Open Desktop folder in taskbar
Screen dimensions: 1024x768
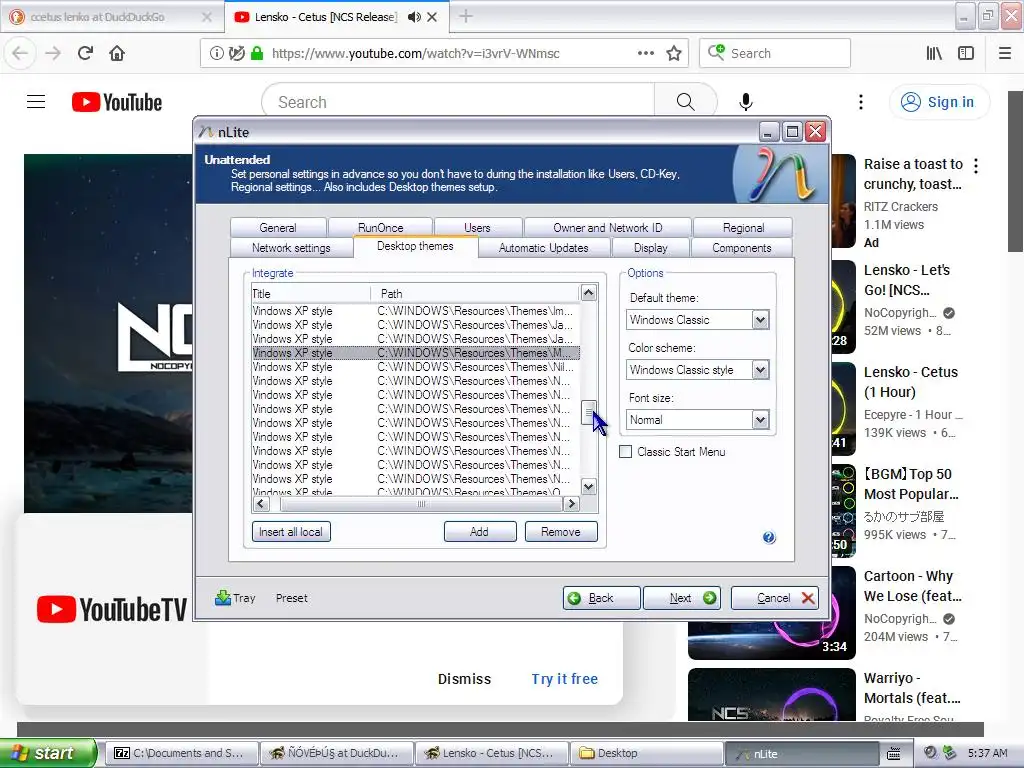pos(647,753)
